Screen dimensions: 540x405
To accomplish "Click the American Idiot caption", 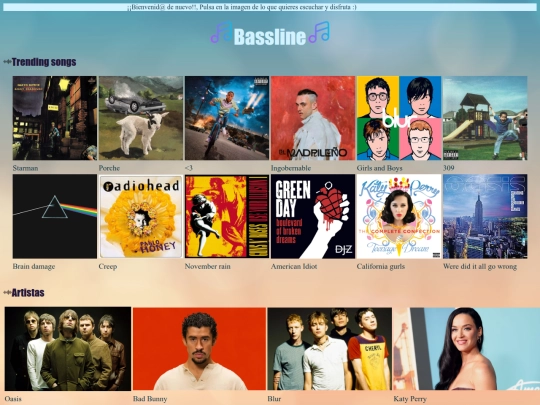I will pos(294,267).
